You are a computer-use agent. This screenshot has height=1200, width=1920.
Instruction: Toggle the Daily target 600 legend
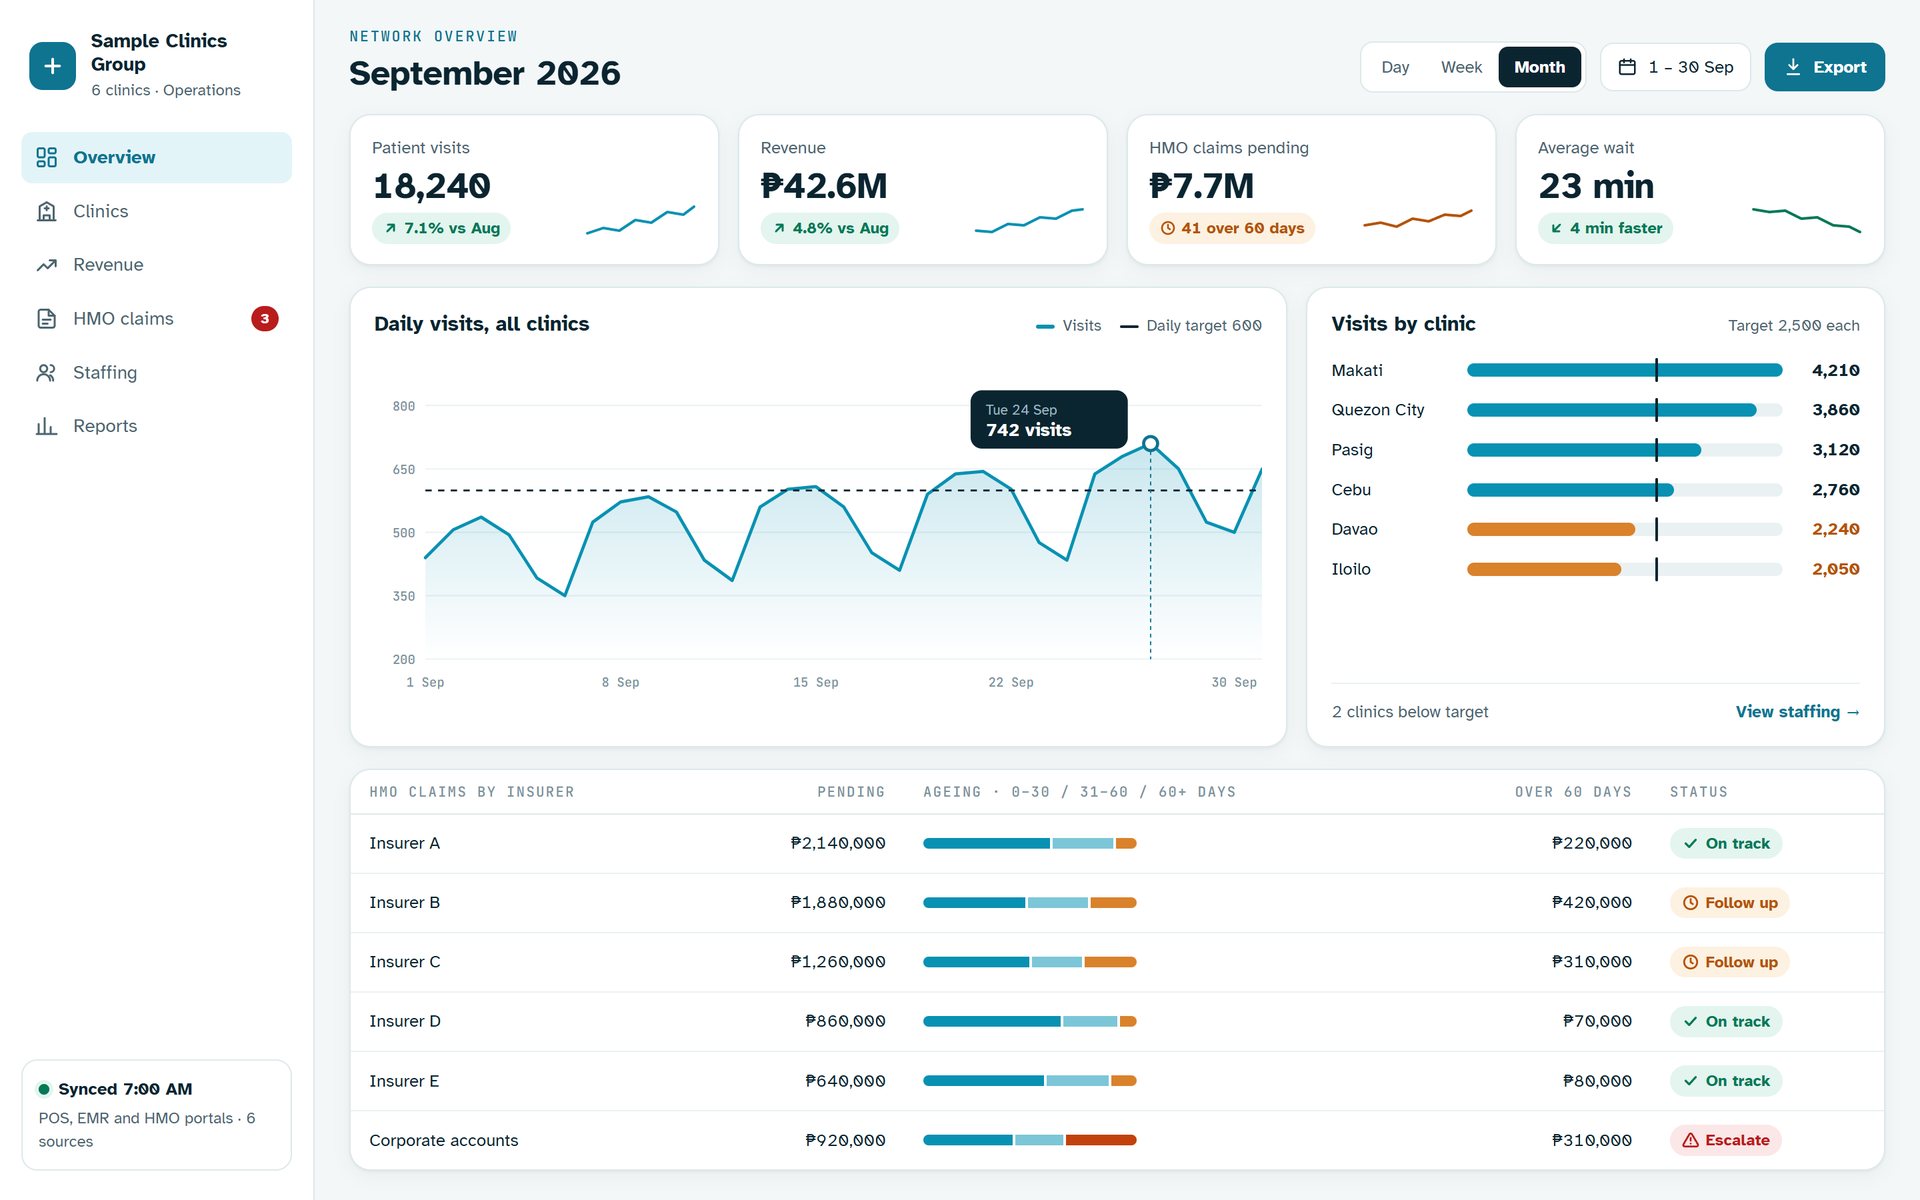1190,325
